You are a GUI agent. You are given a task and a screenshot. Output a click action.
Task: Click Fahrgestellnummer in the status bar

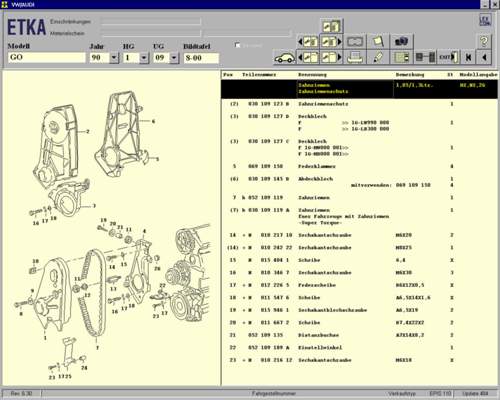274,394
